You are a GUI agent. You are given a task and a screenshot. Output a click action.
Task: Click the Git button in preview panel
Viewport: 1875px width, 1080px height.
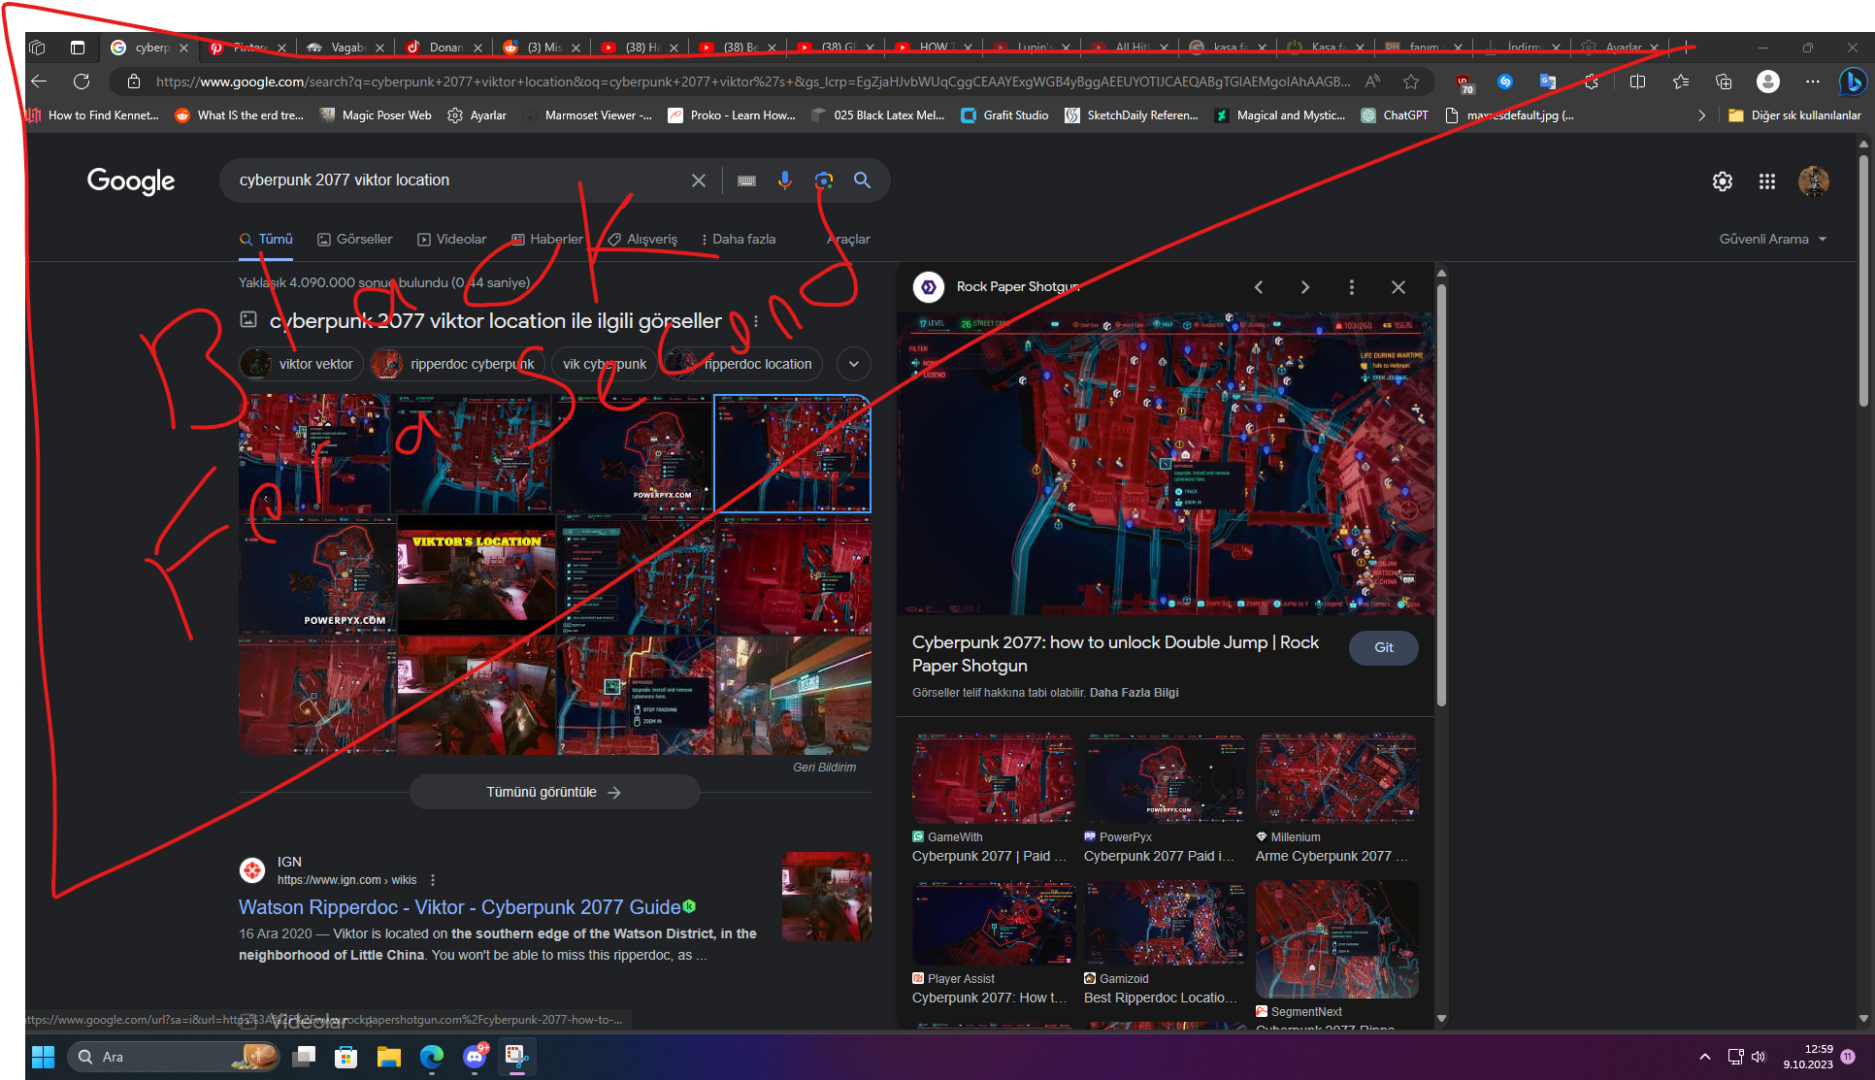click(1383, 647)
